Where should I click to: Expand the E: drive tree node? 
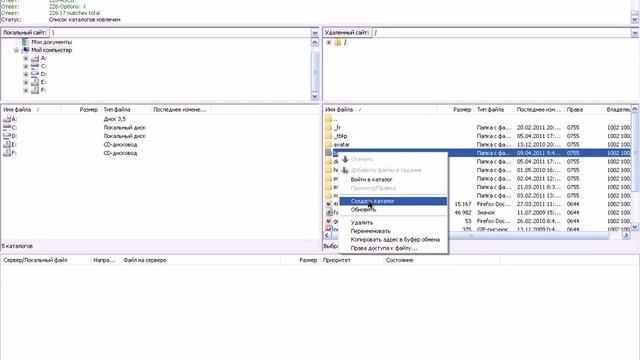[26, 82]
